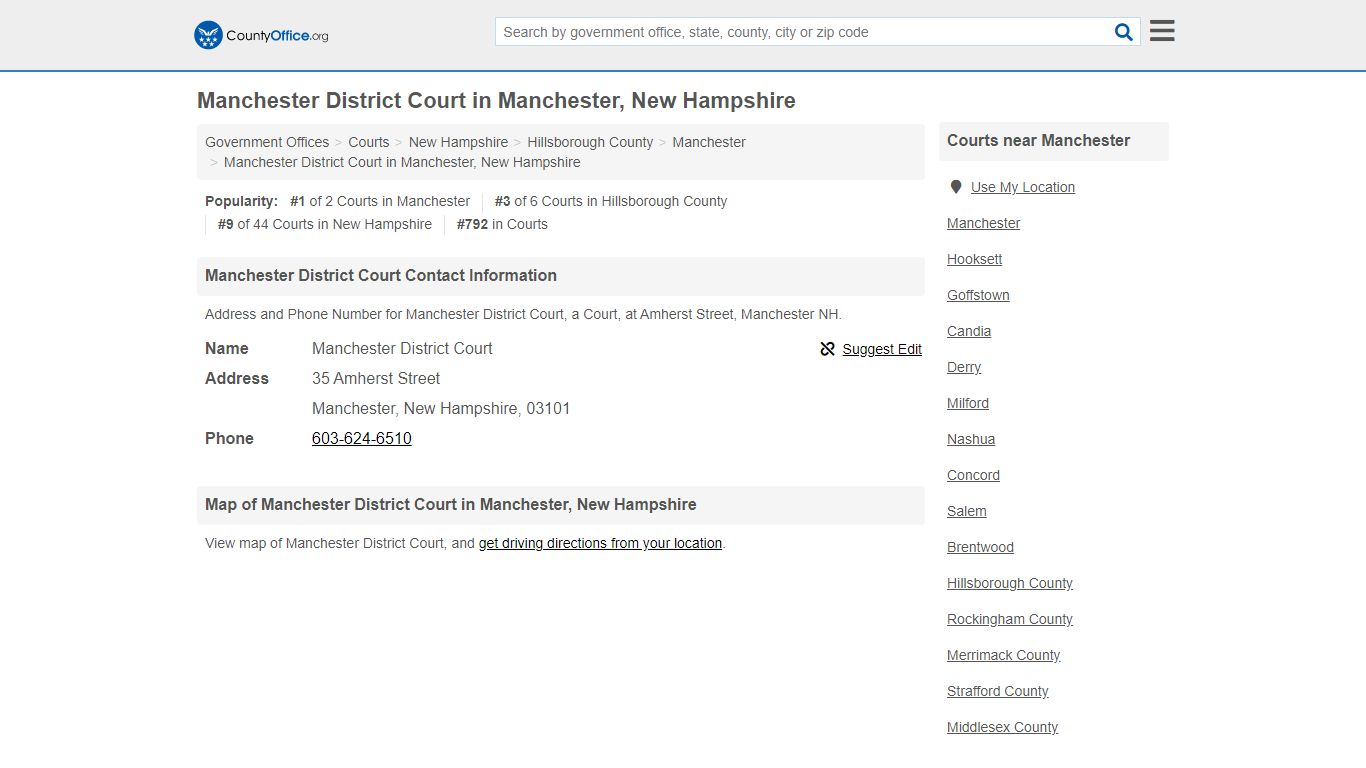Select '#9 of 44 Courts in New Hampshire'

325,224
